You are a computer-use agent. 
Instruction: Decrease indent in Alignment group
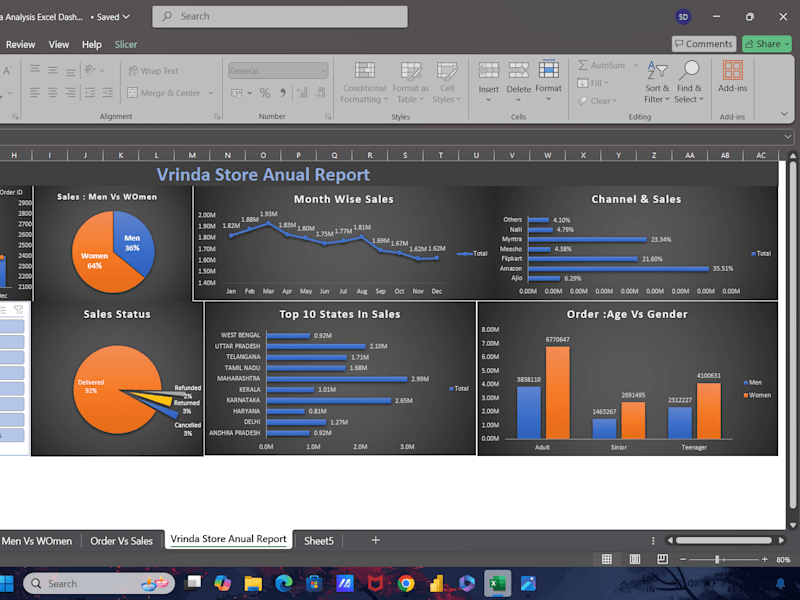(x=90, y=92)
